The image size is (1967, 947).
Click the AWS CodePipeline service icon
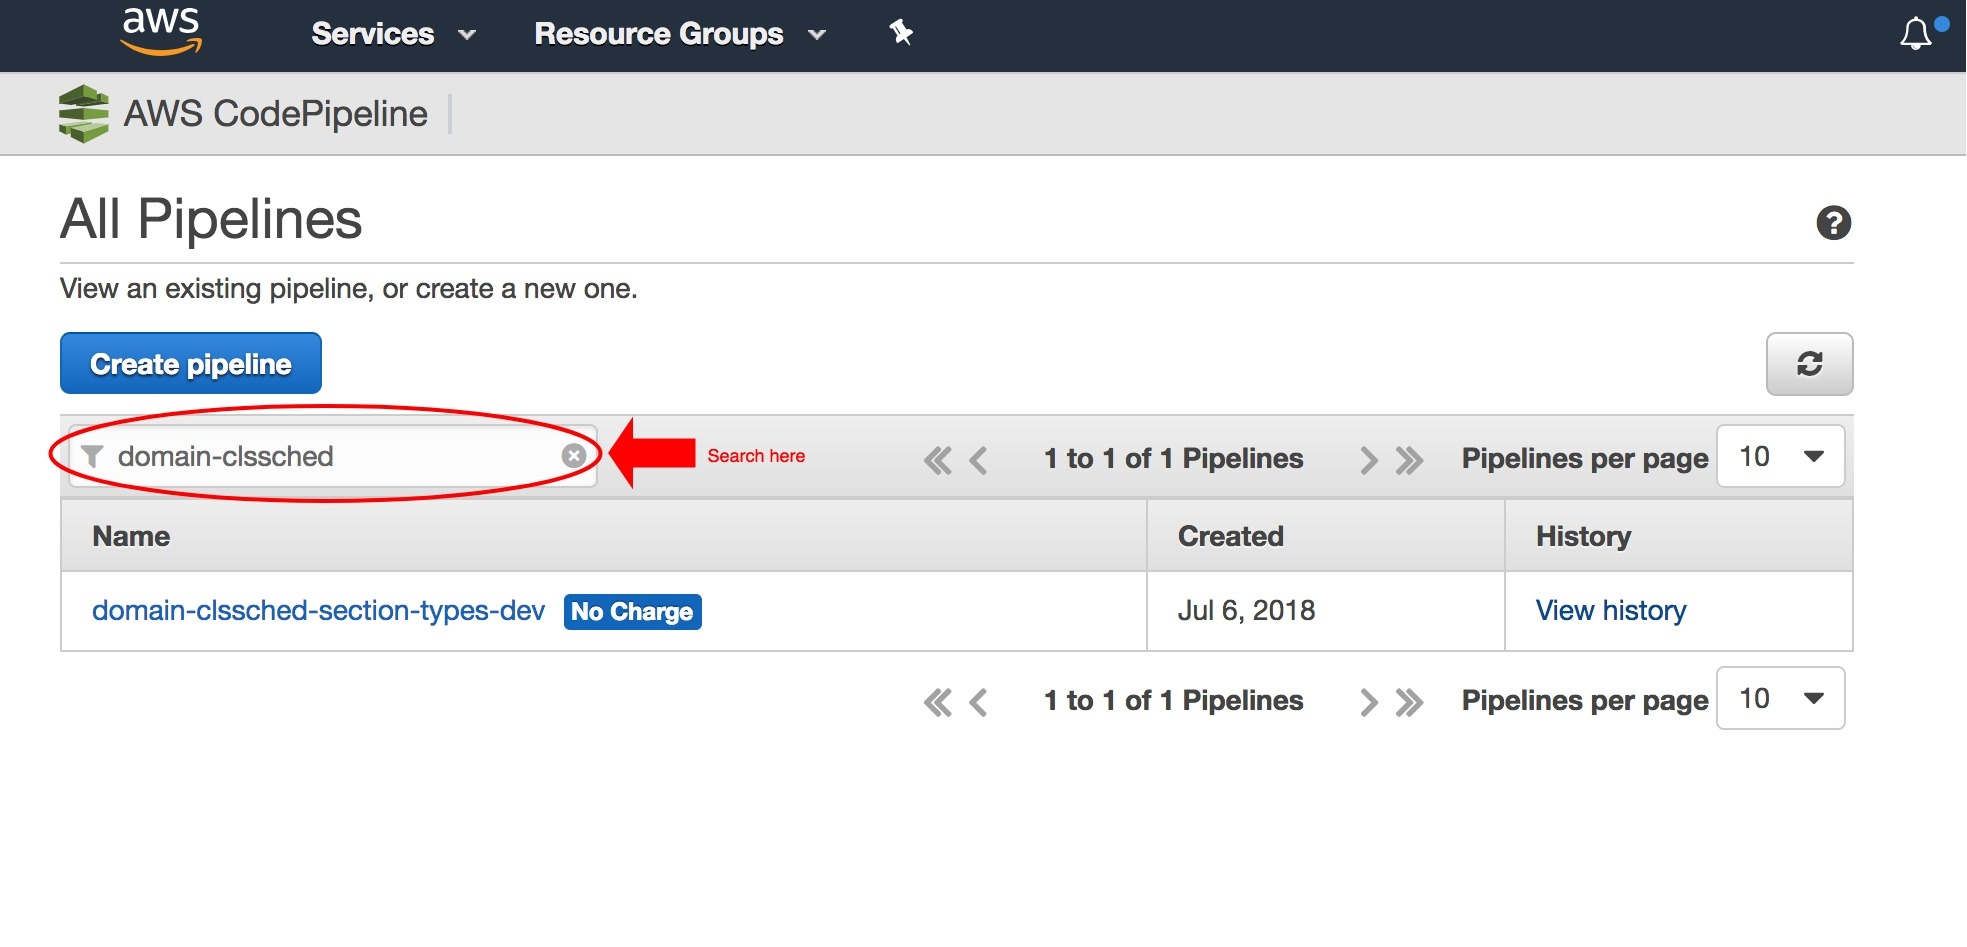click(84, 114)
